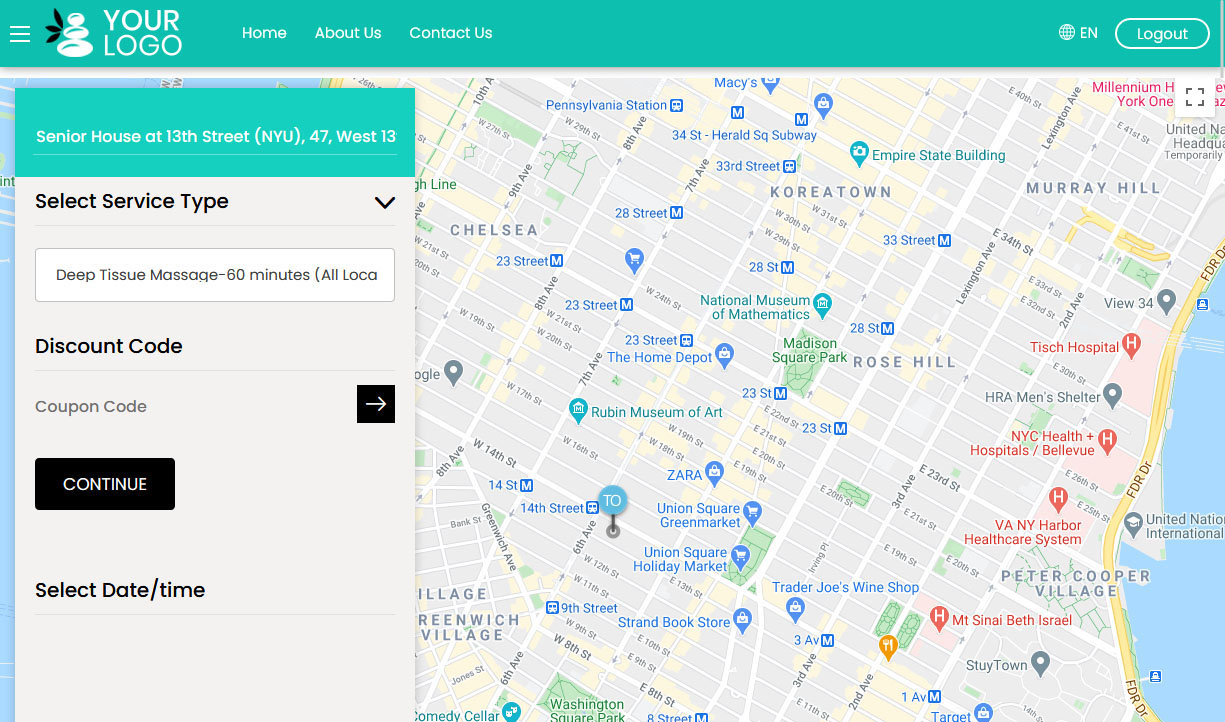Viewport: 1225px width, 722px height.
Task: Open About Us page
Action: tap(348, 33)
